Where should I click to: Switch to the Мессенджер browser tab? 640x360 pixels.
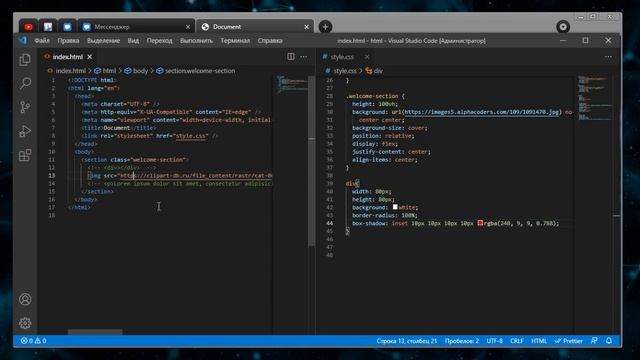(x=135, y=27)
